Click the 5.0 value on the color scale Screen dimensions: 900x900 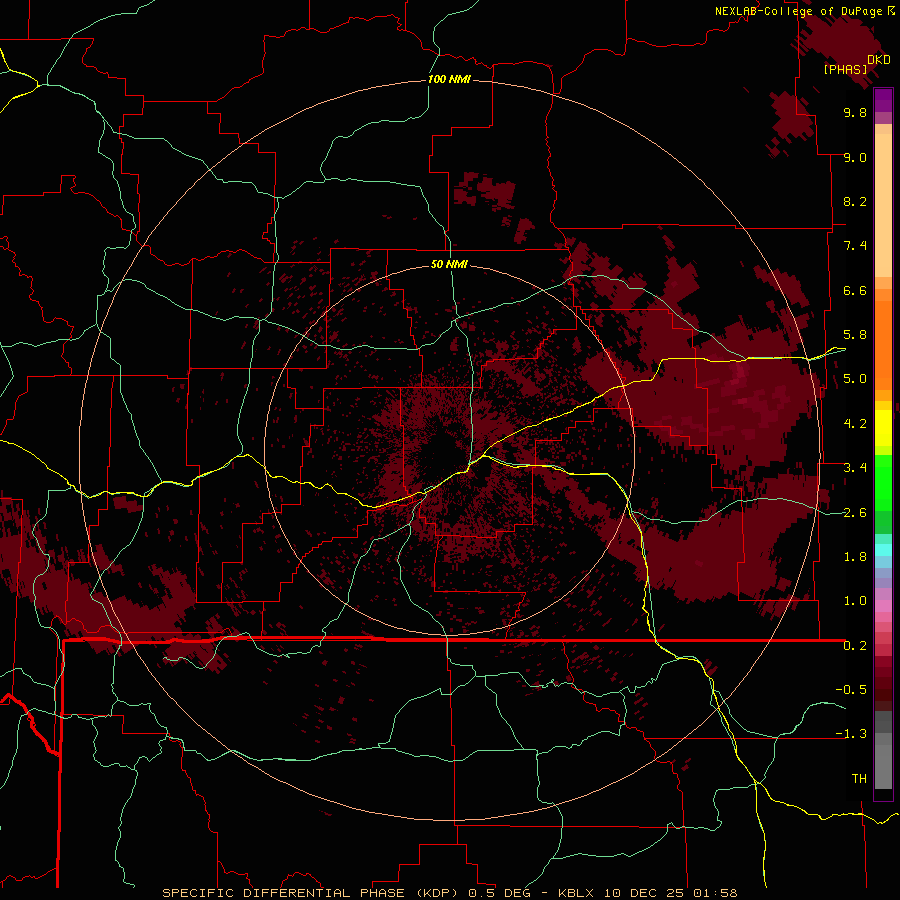click(855, 379)
